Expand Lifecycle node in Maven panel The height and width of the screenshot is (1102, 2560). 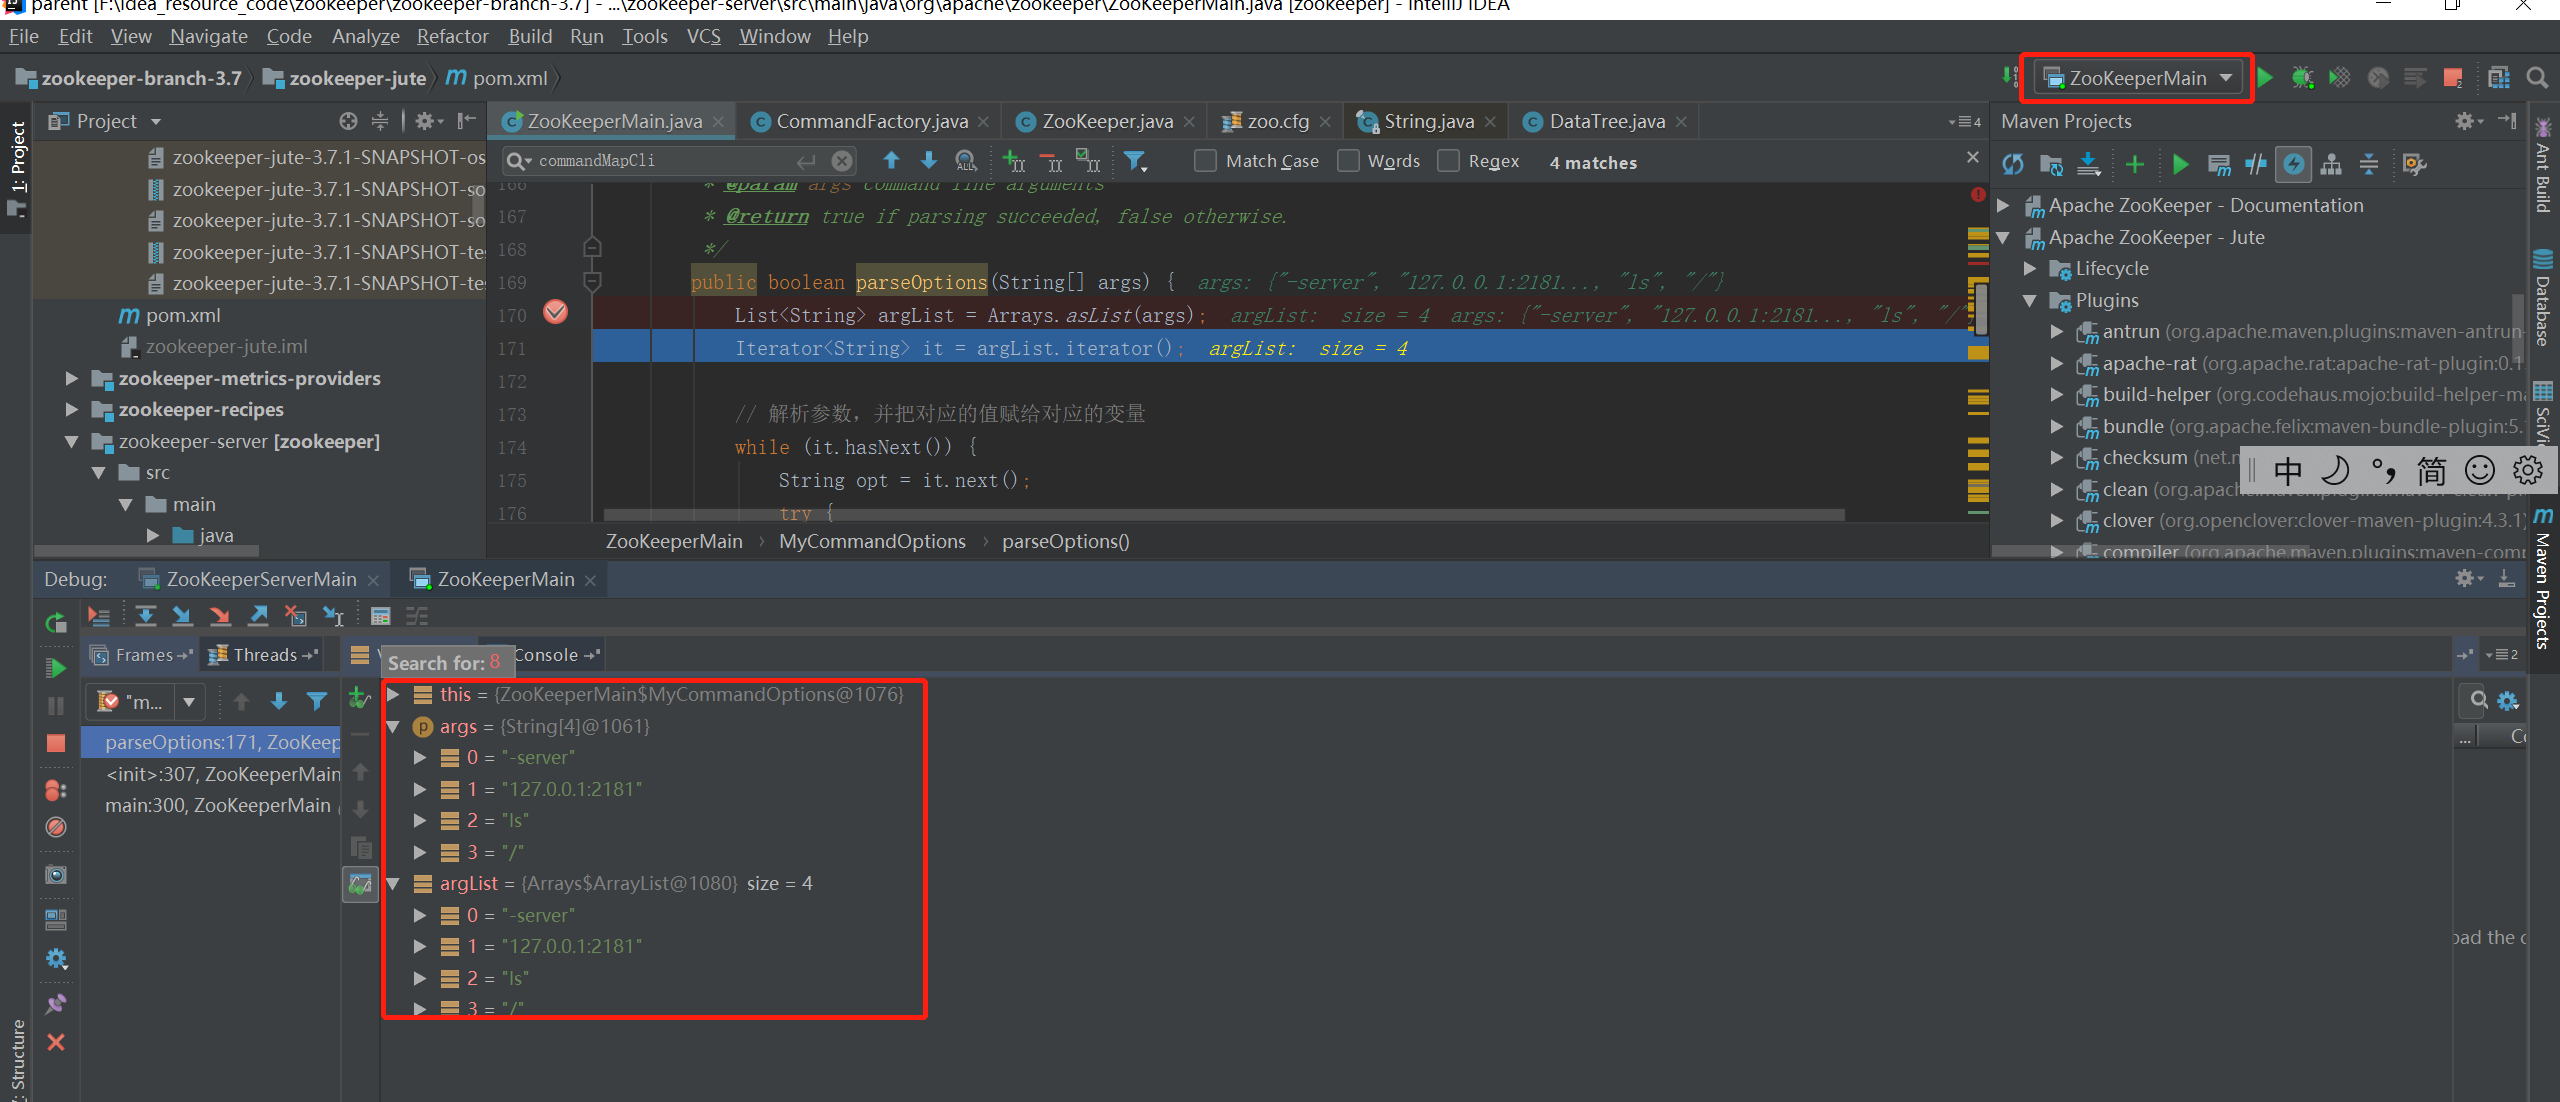click(x=2030, y=268)
